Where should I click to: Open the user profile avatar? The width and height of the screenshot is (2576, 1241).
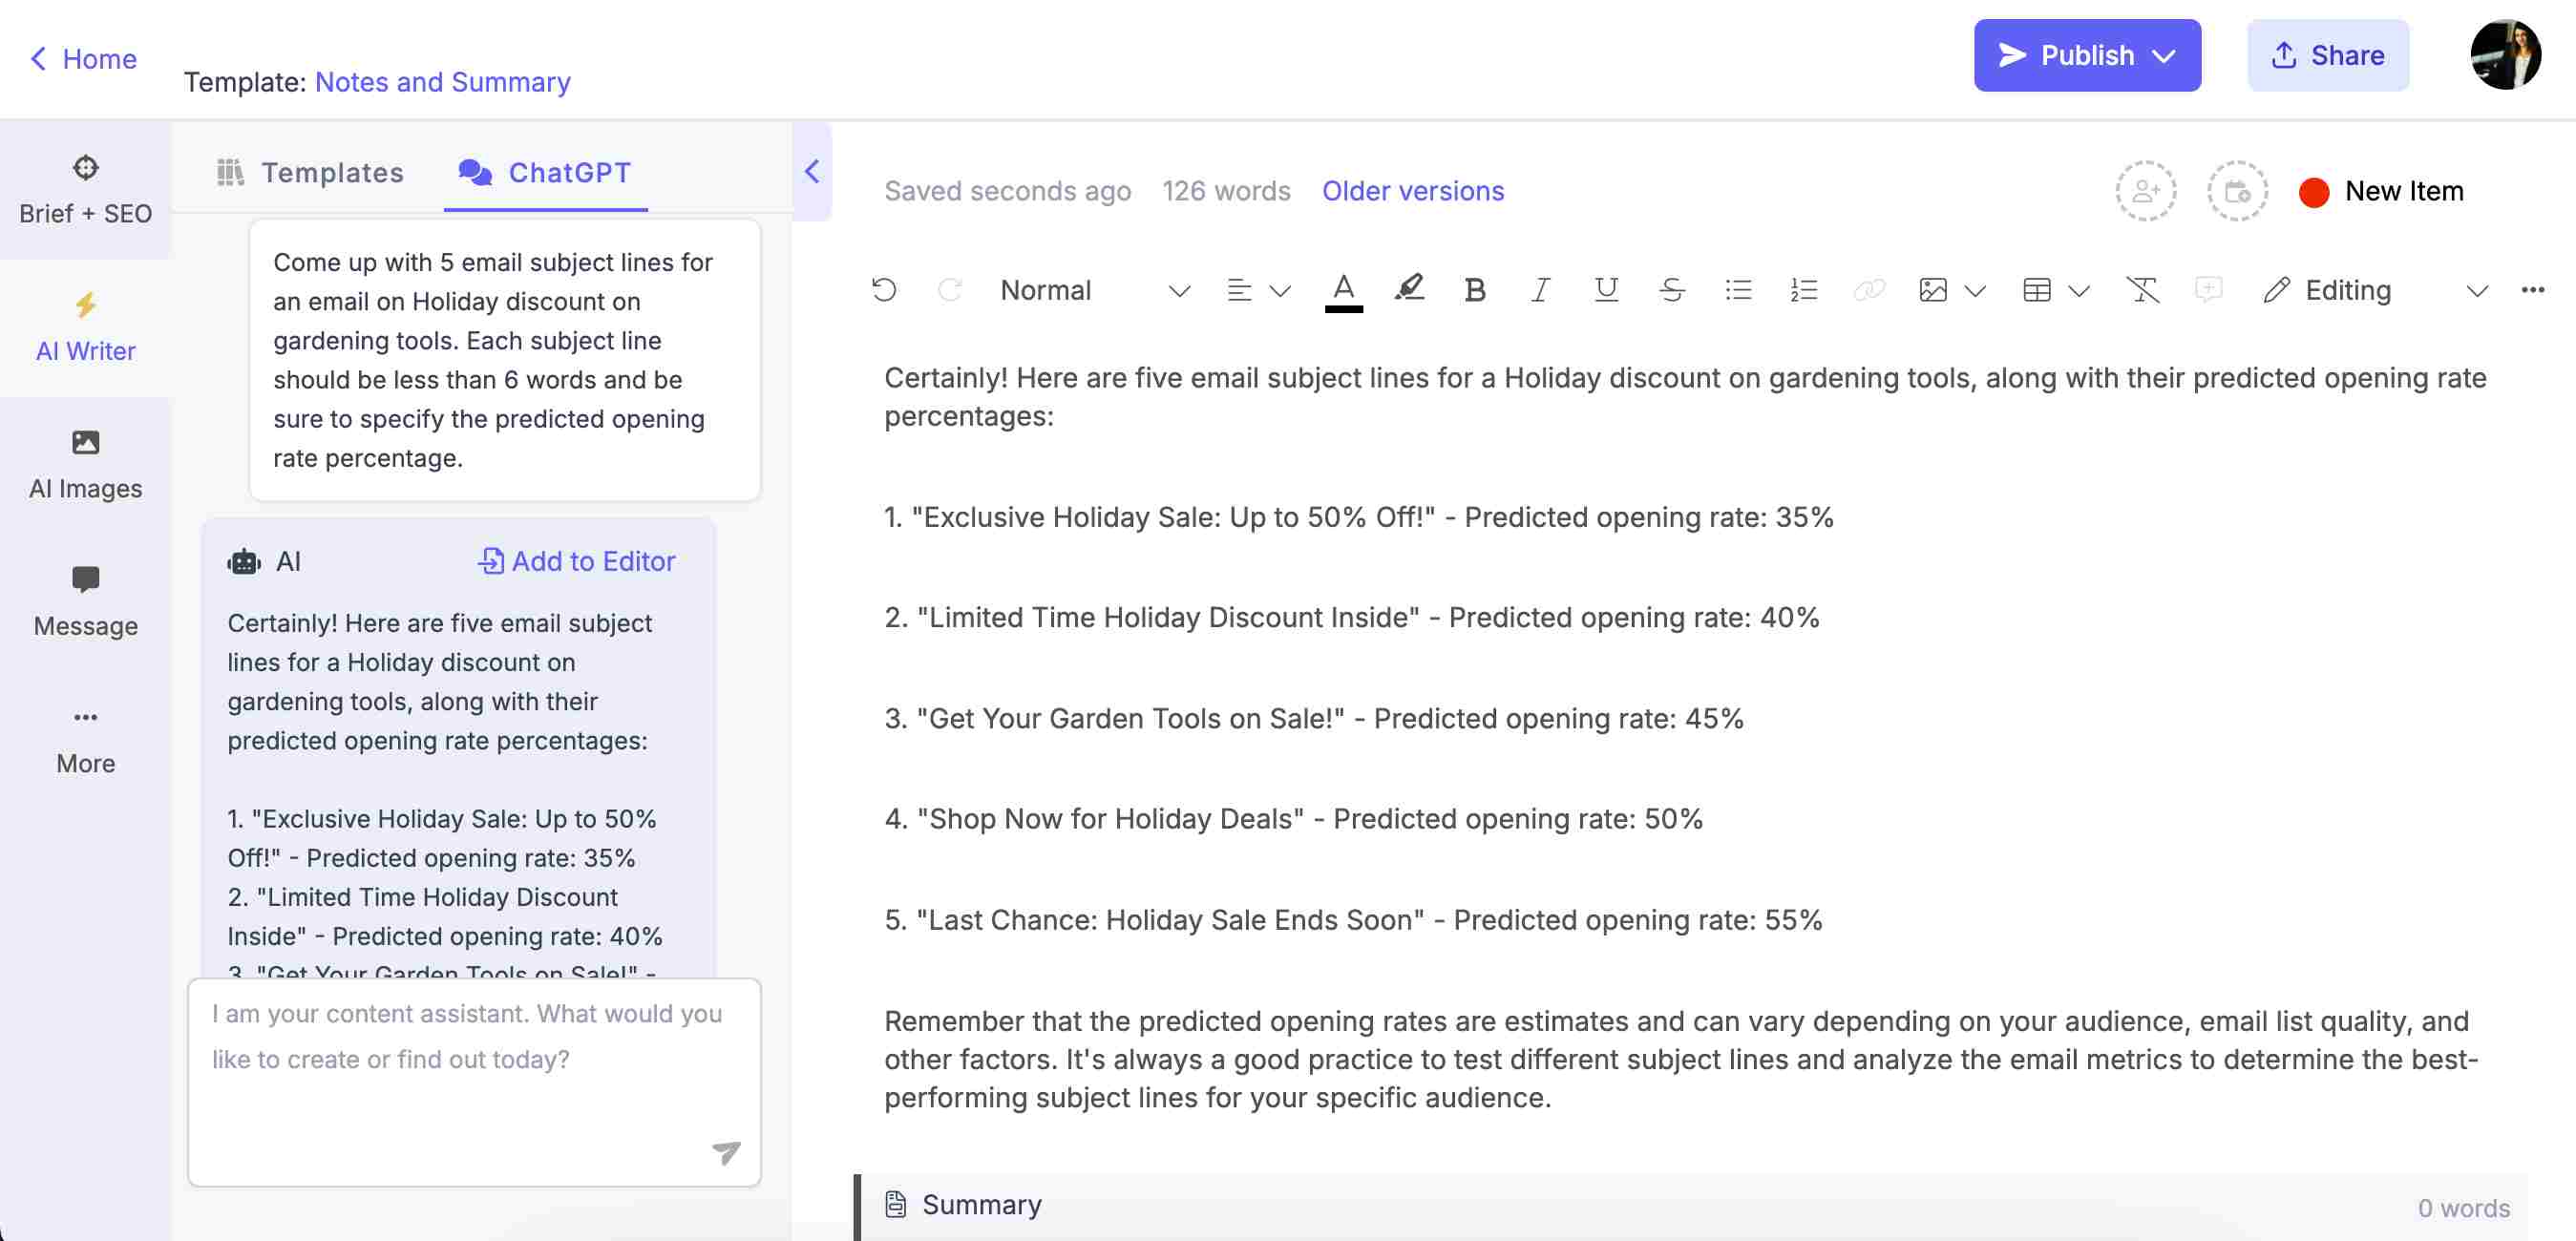(2505, 55)
